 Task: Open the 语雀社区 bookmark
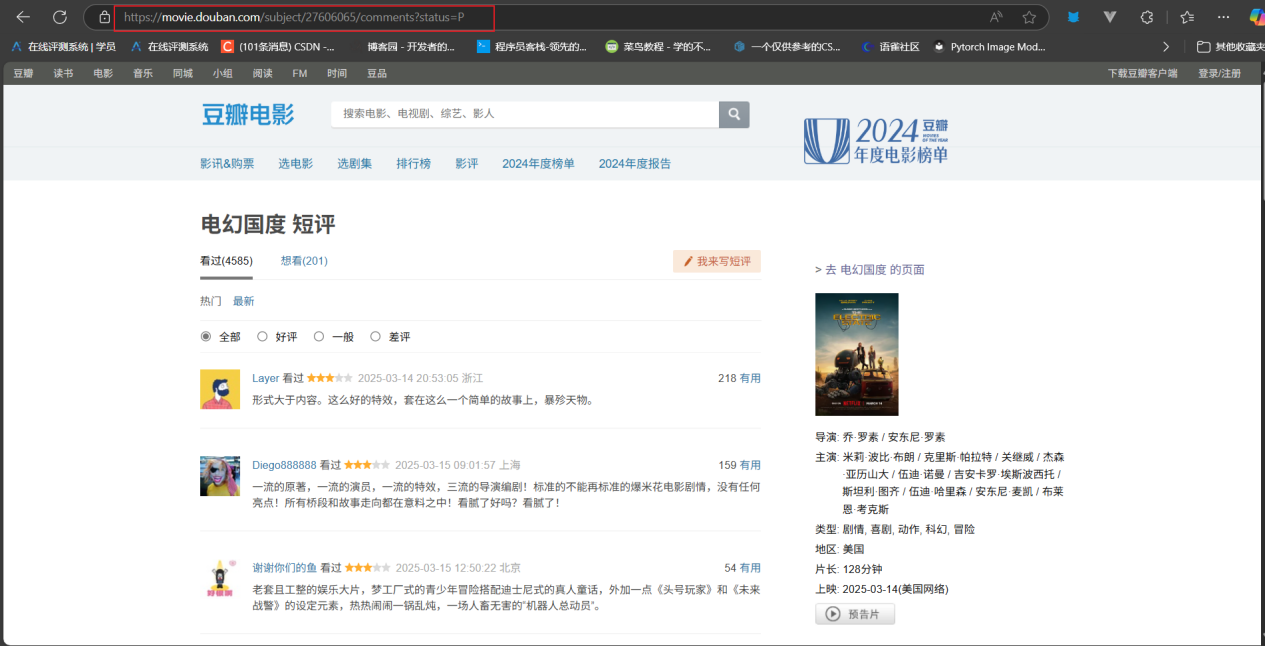click(x=890, y=46)
